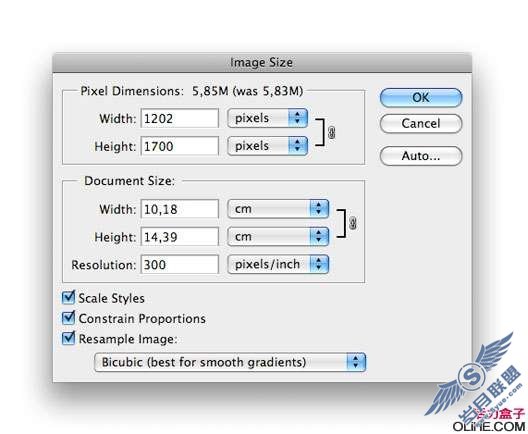Open the Resolution pixels/inch dropdown
The width and height of the screenshot is (528, 434).
278,264
